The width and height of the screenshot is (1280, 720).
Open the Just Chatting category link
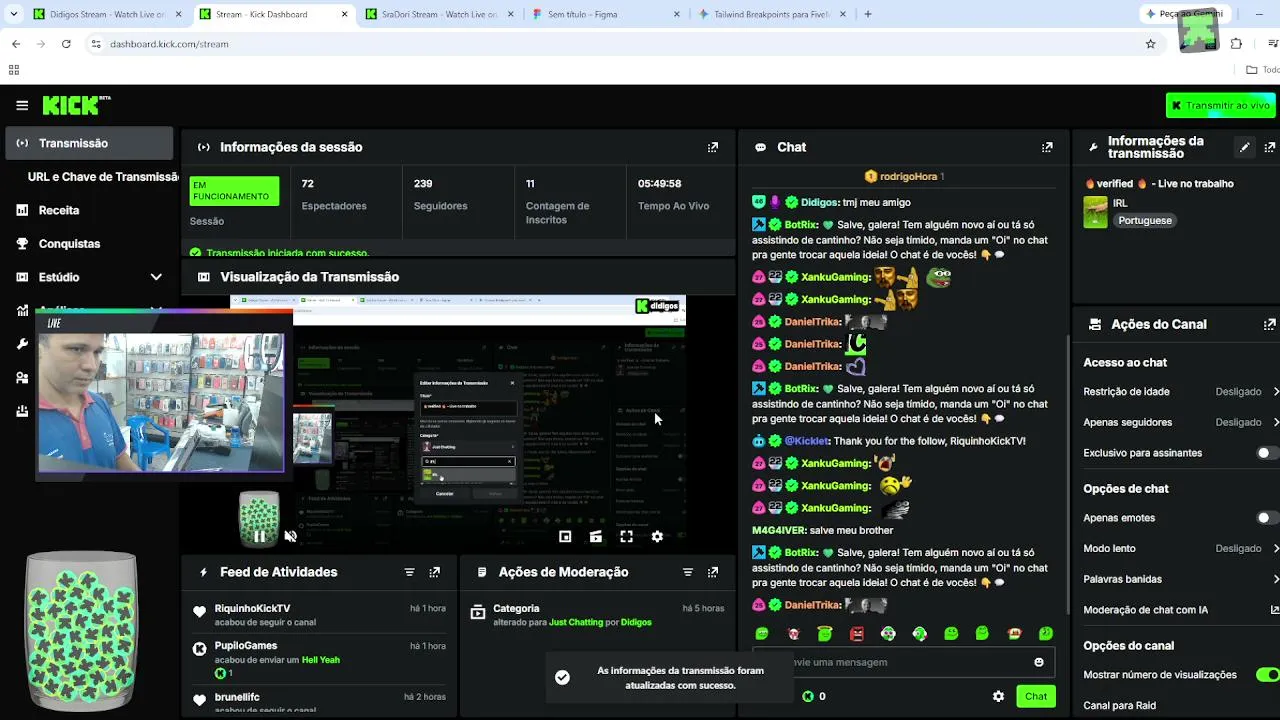(576, 622)
